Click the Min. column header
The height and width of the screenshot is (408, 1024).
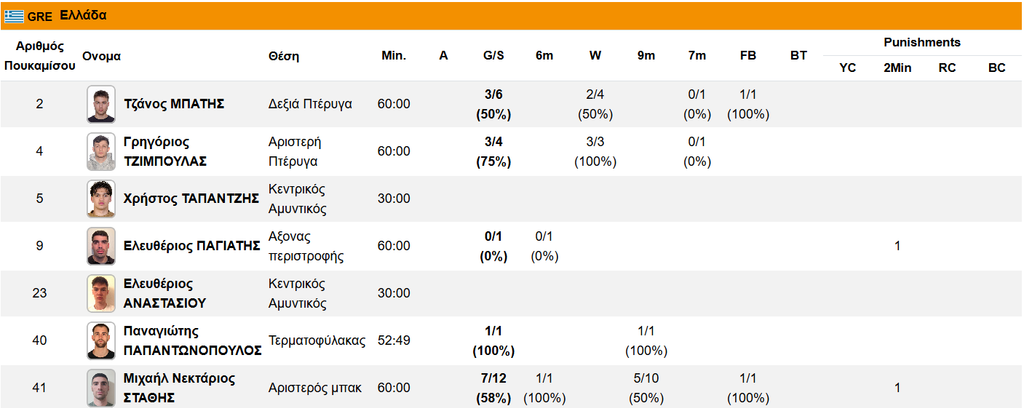tap(394, 56)
